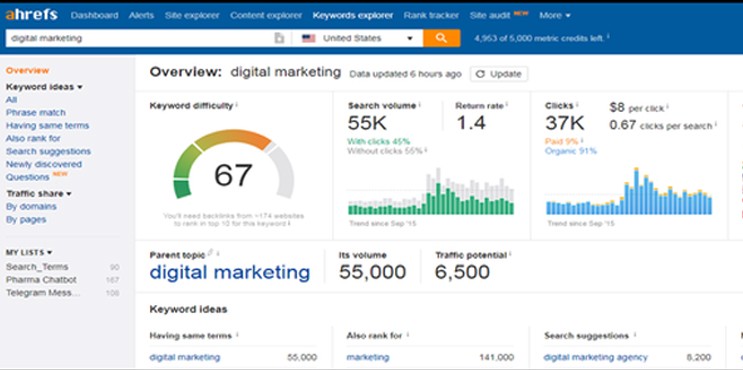
Task: Open the United States country dropdown
Action: click(x=357, y=38)
